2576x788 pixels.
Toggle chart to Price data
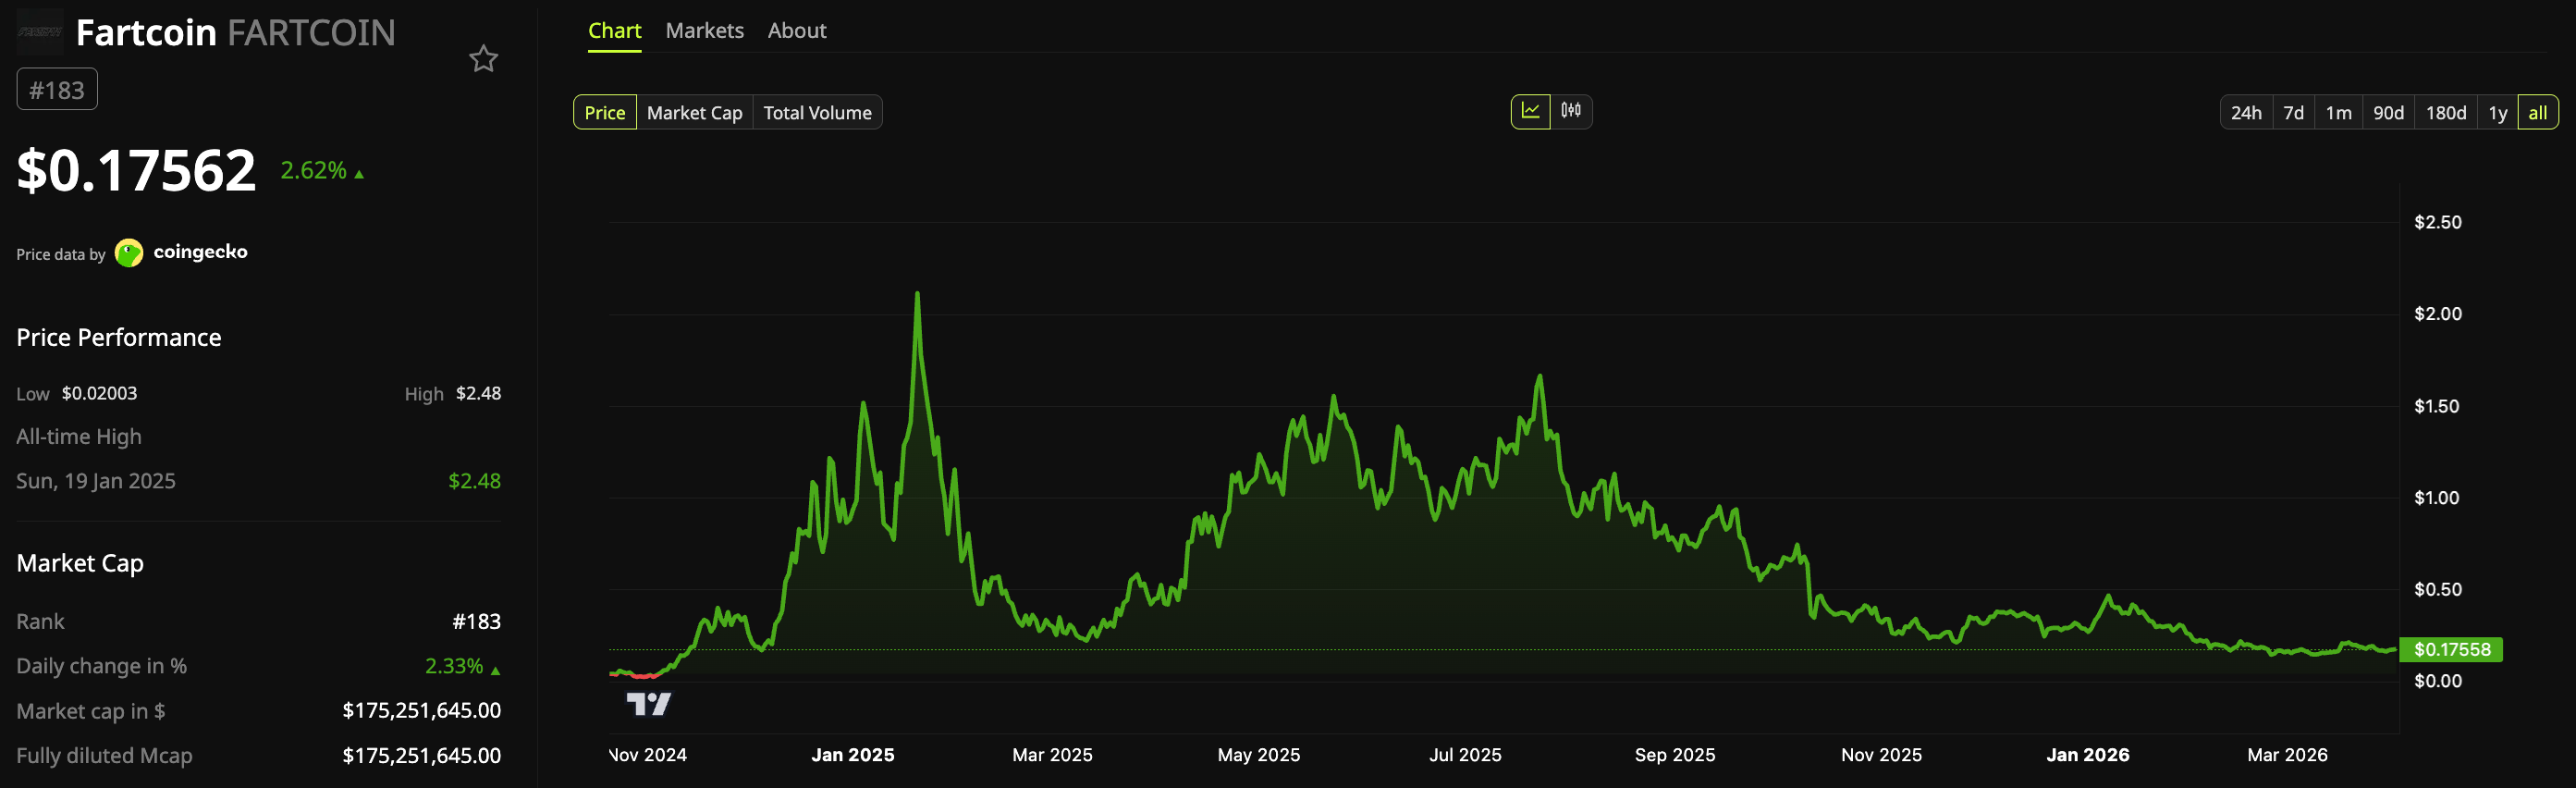tap(604, 113)
